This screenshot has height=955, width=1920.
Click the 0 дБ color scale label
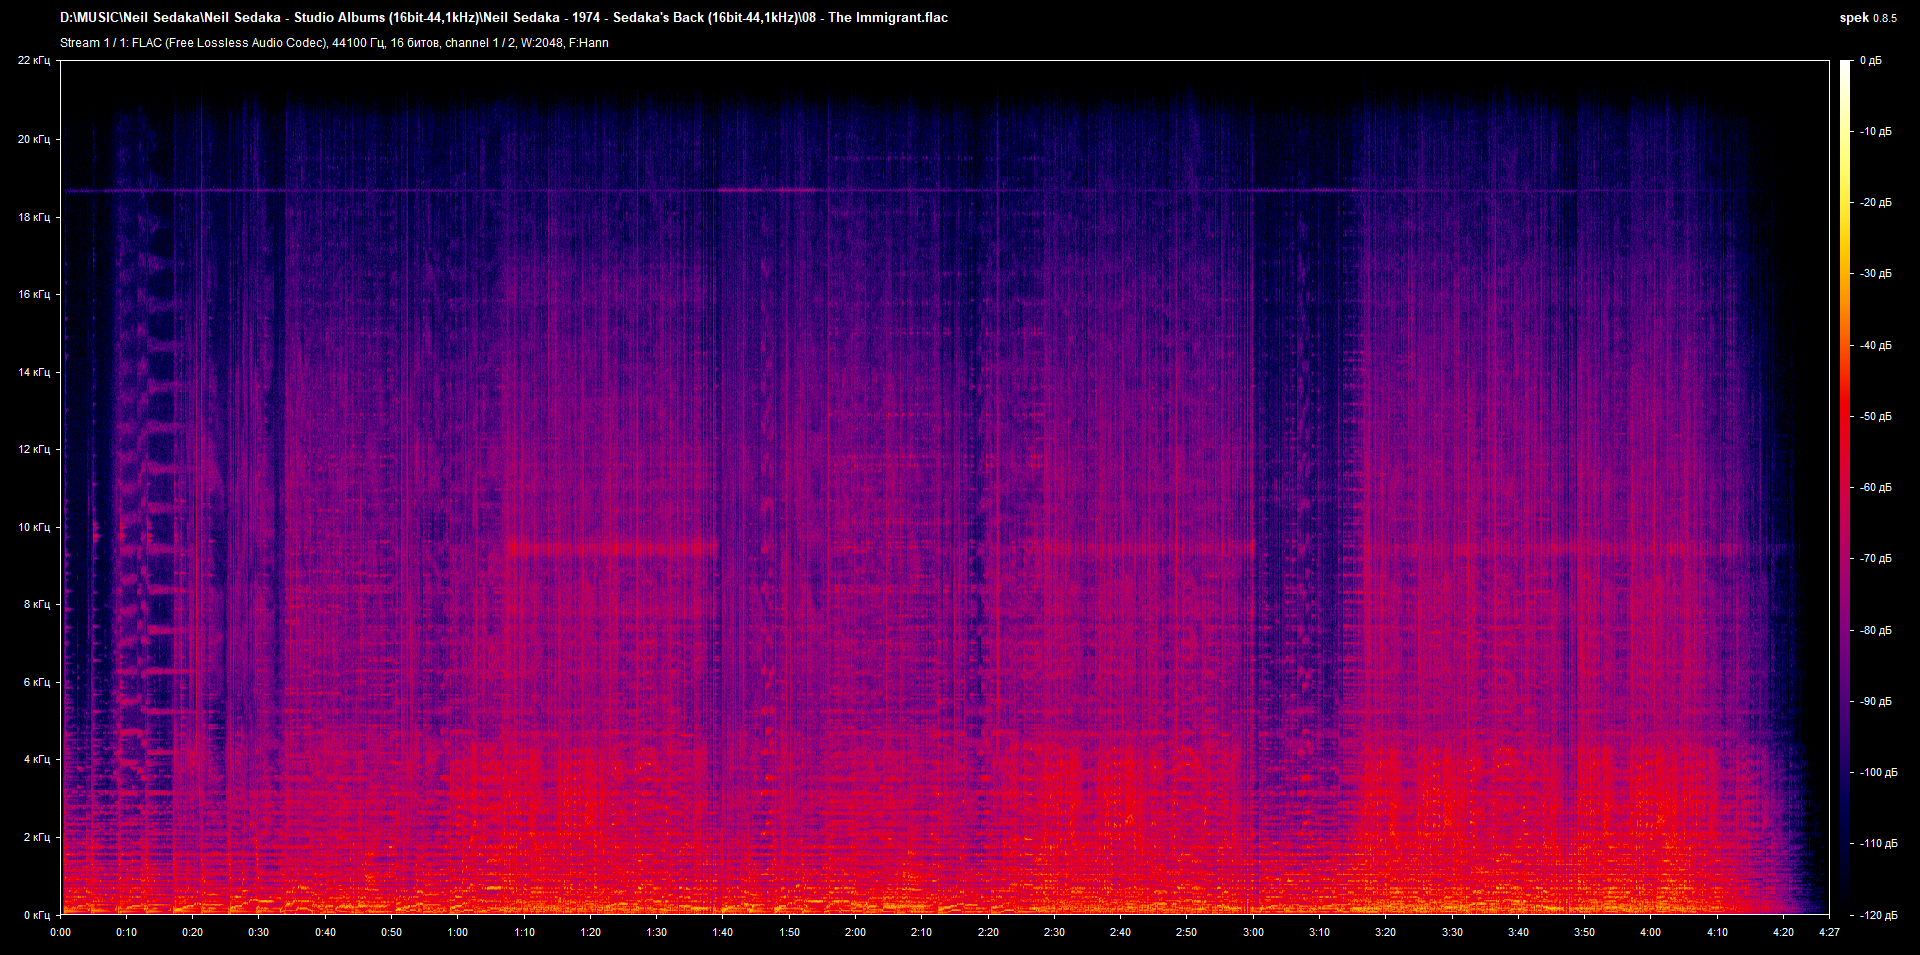point(1871,61)
